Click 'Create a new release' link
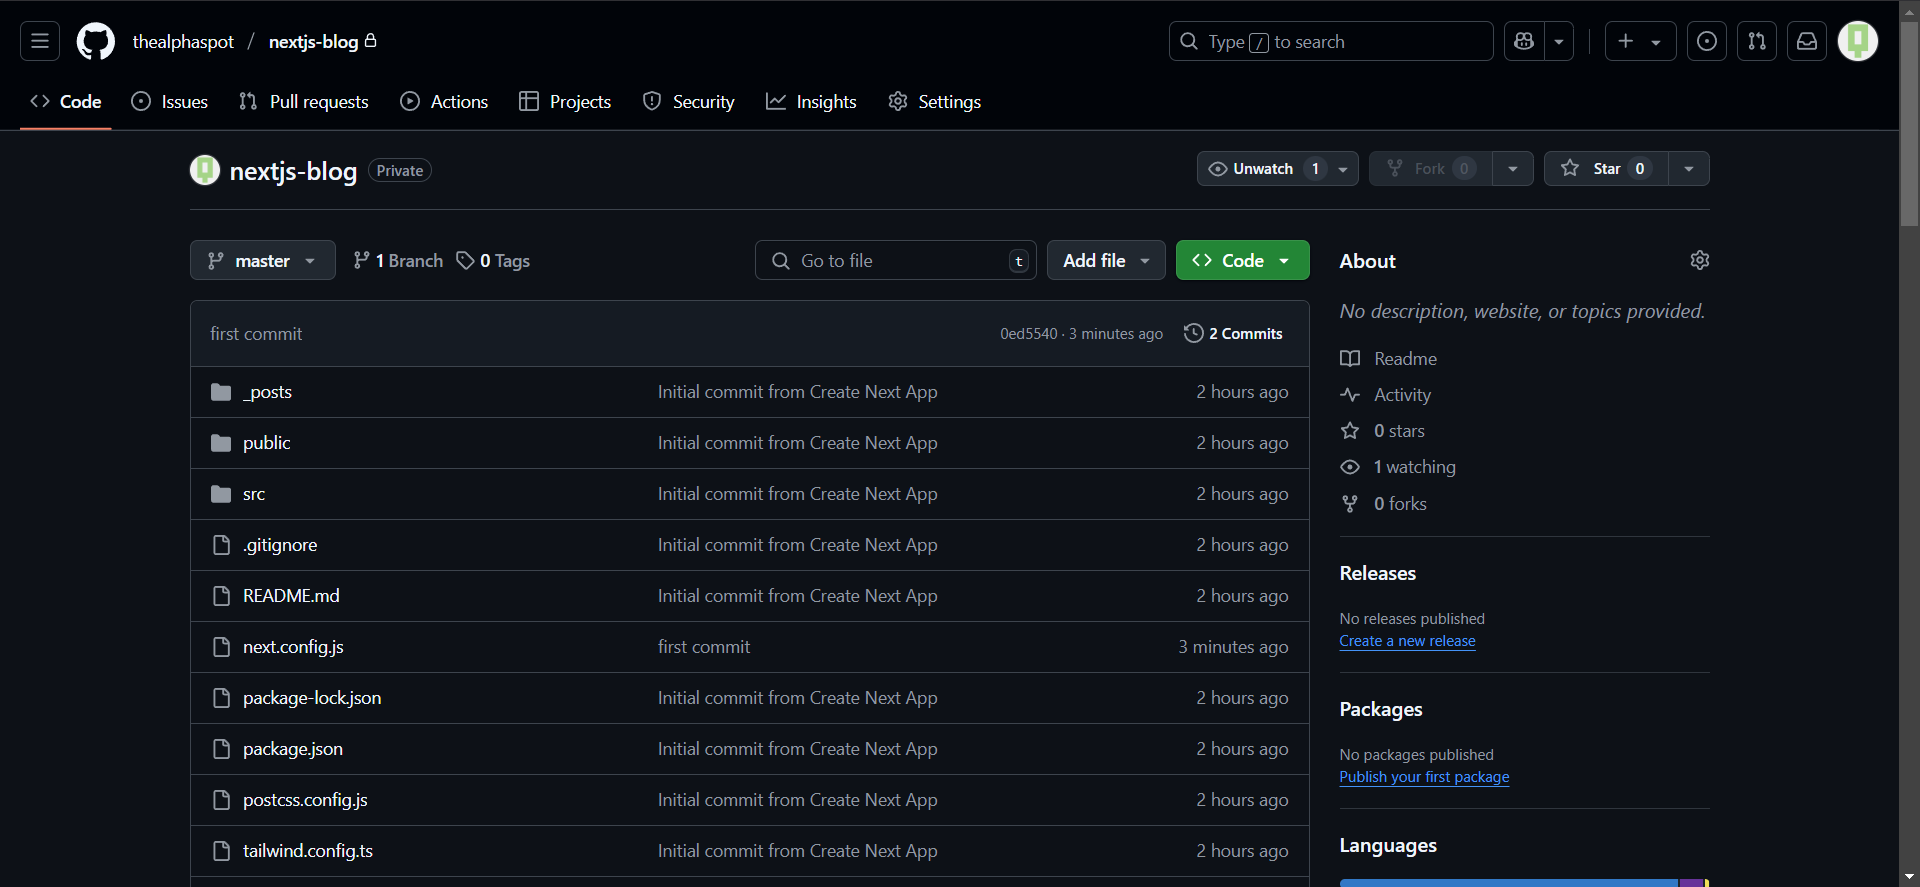The height and width of the screenshot is (887, 1920). tap(1407, 641)
